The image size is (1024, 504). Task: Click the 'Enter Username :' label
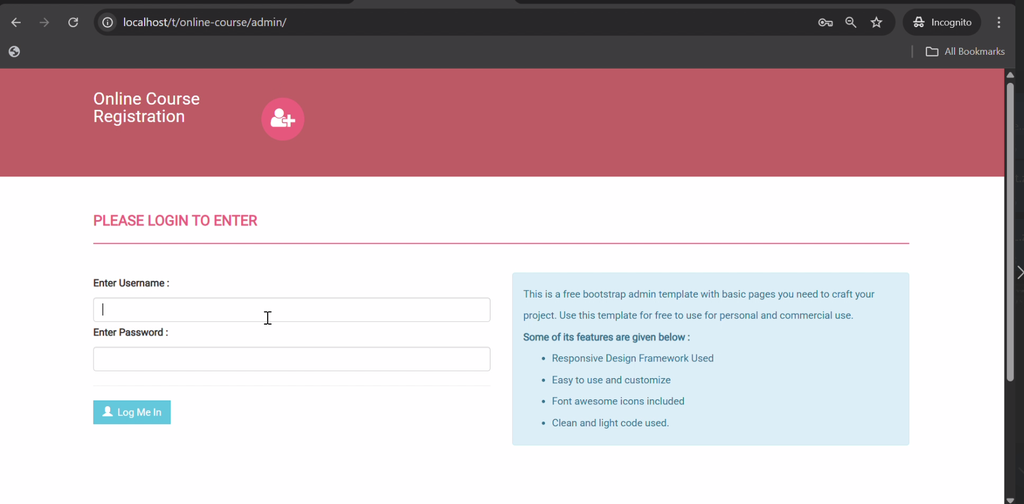(x=131, y=283)
